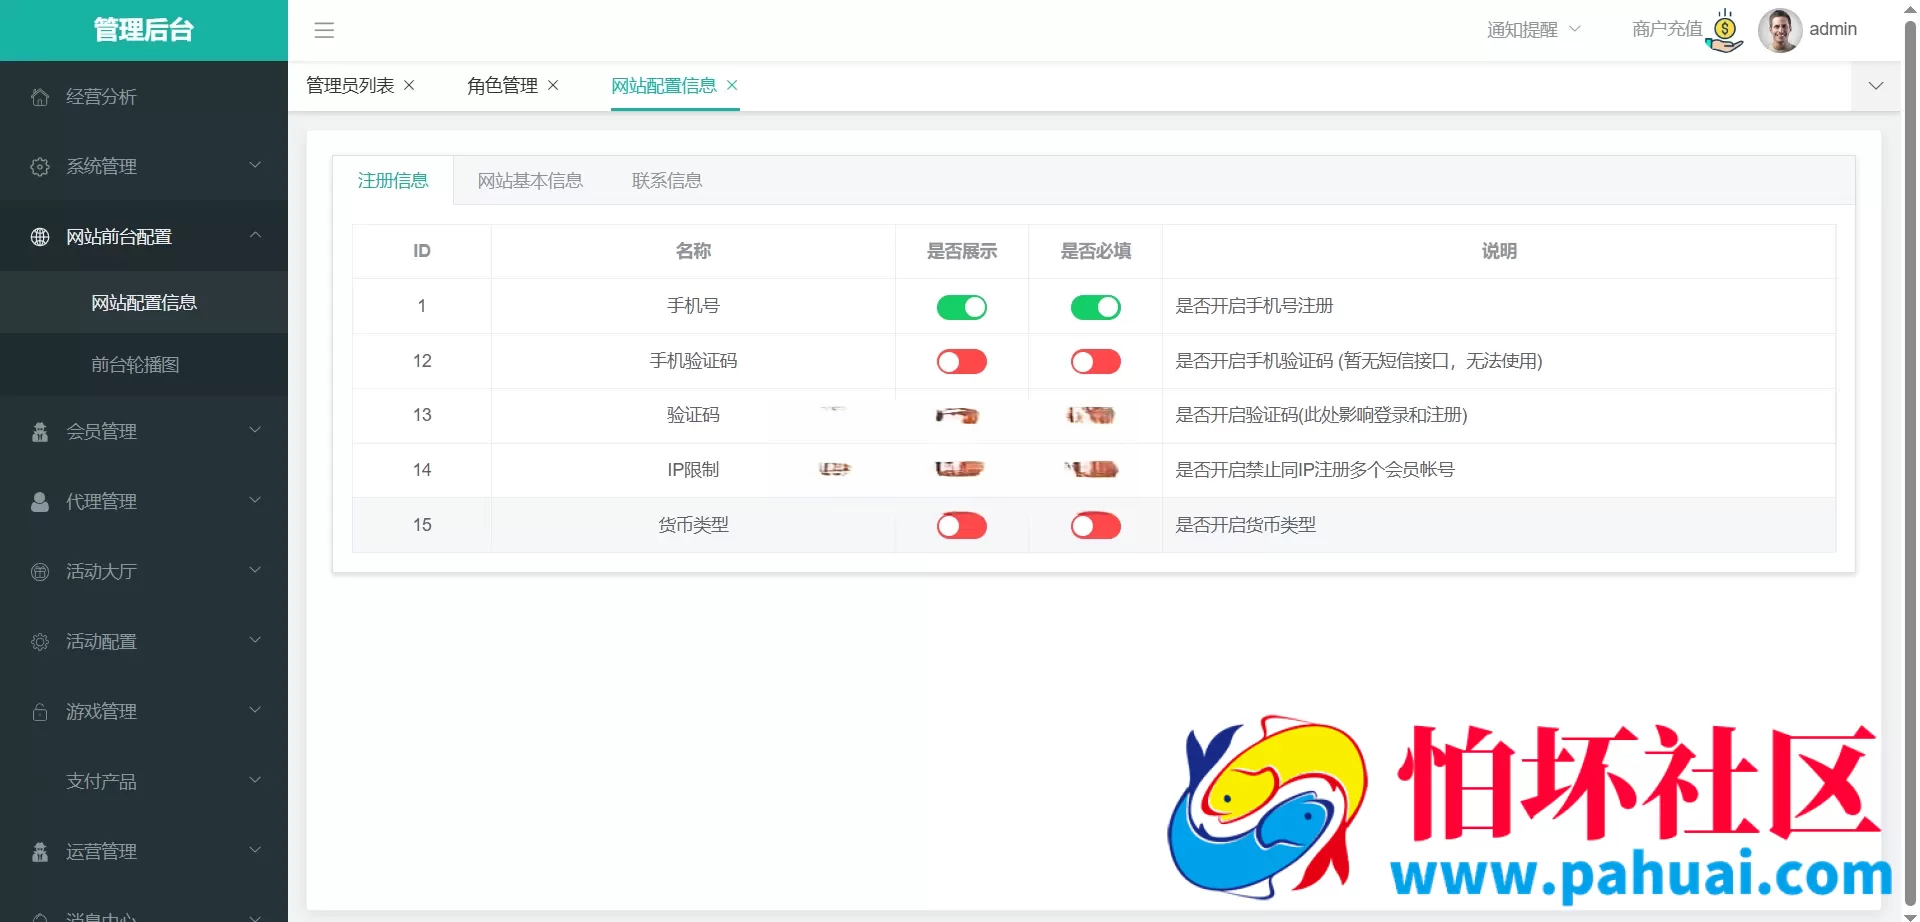Switch to the 注册信息 tab

[x=393, y=181]
